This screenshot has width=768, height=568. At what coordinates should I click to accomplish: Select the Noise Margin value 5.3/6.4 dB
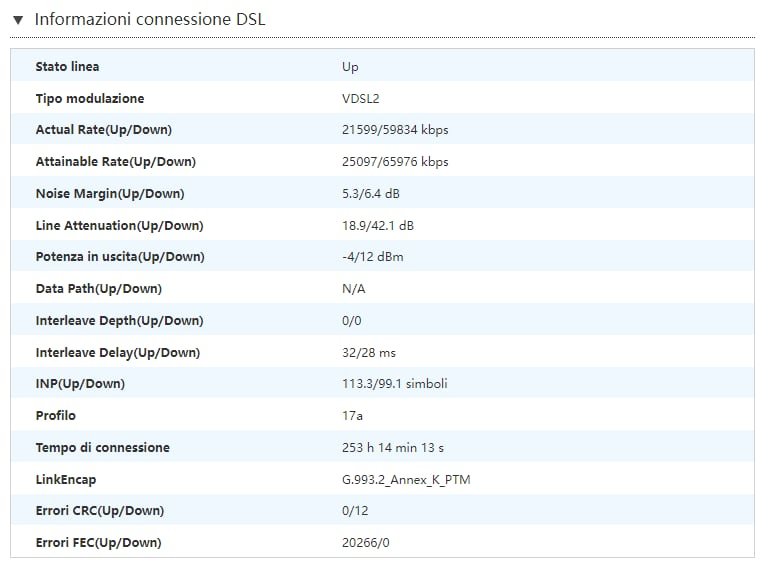pyautogui.click(x=370, y=194)
